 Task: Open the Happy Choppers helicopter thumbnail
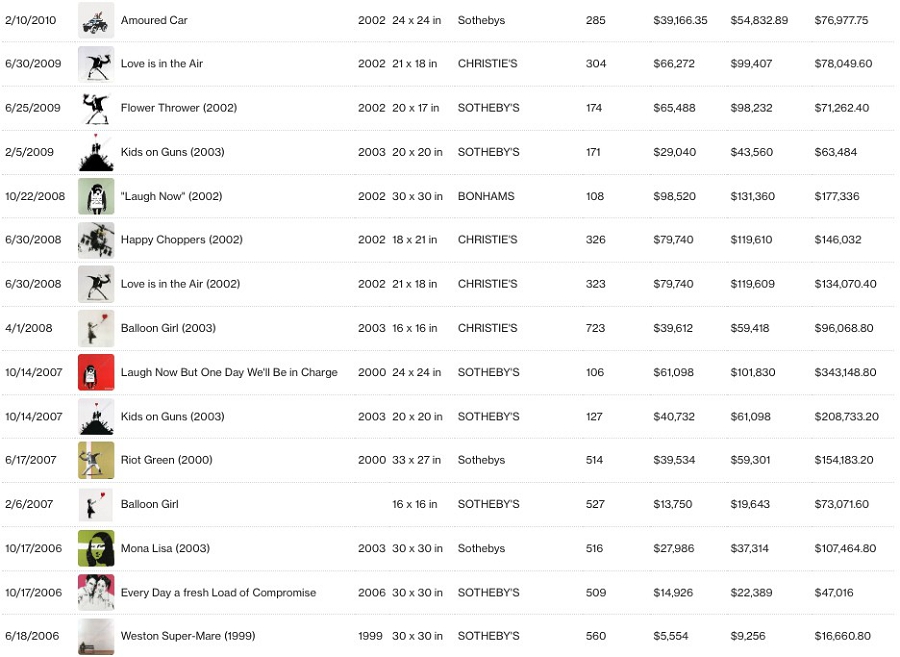tap(96, 240)
